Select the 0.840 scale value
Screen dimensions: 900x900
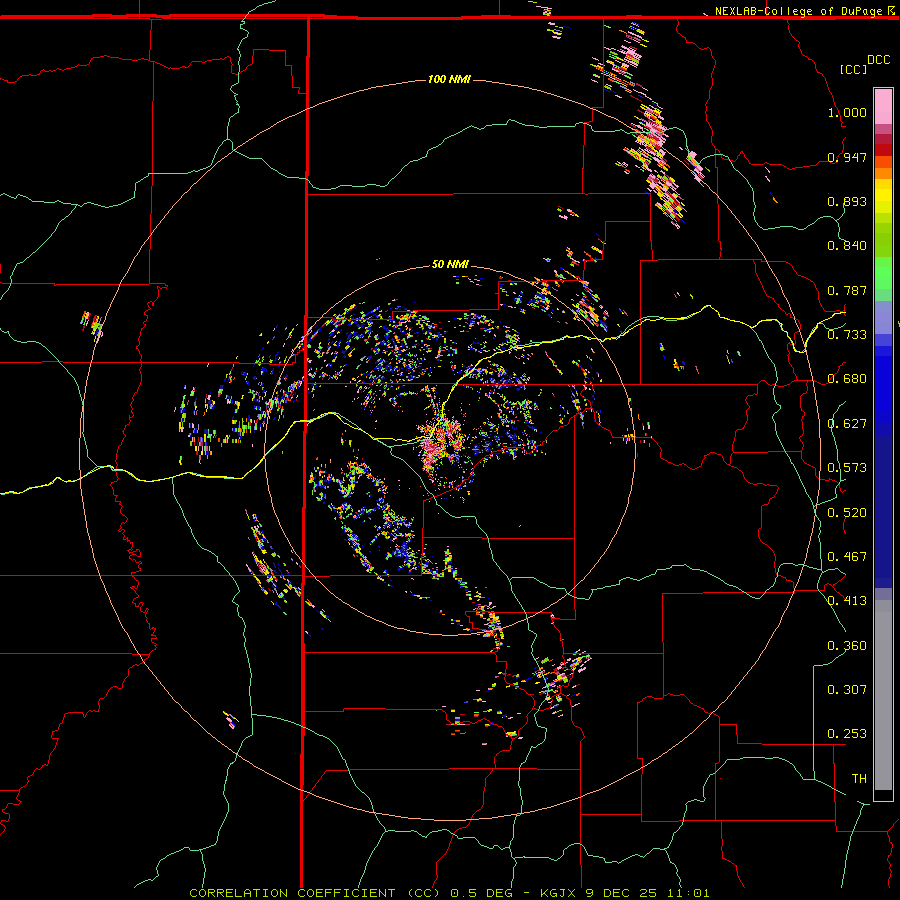(x=847, y=246)
